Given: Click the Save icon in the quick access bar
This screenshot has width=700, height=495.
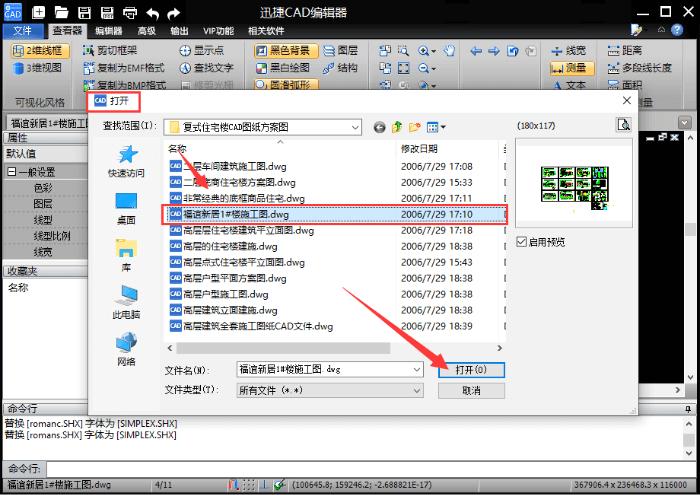Looking at the screenshot, I should point(84,12).
